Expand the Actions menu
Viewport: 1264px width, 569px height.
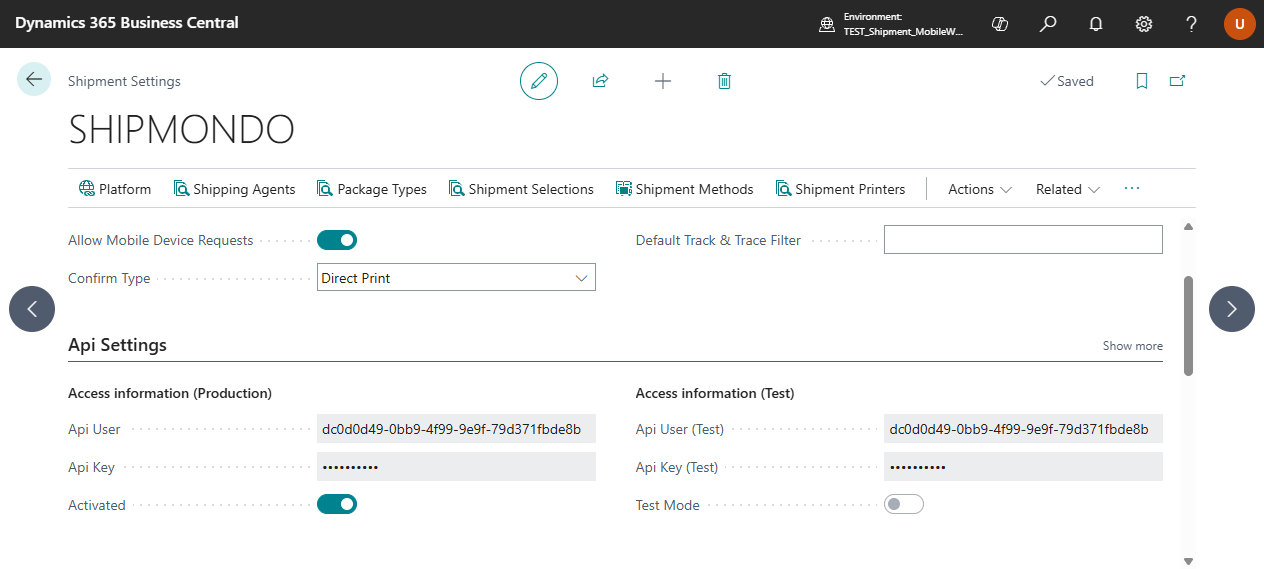click(x=980, y=189)
